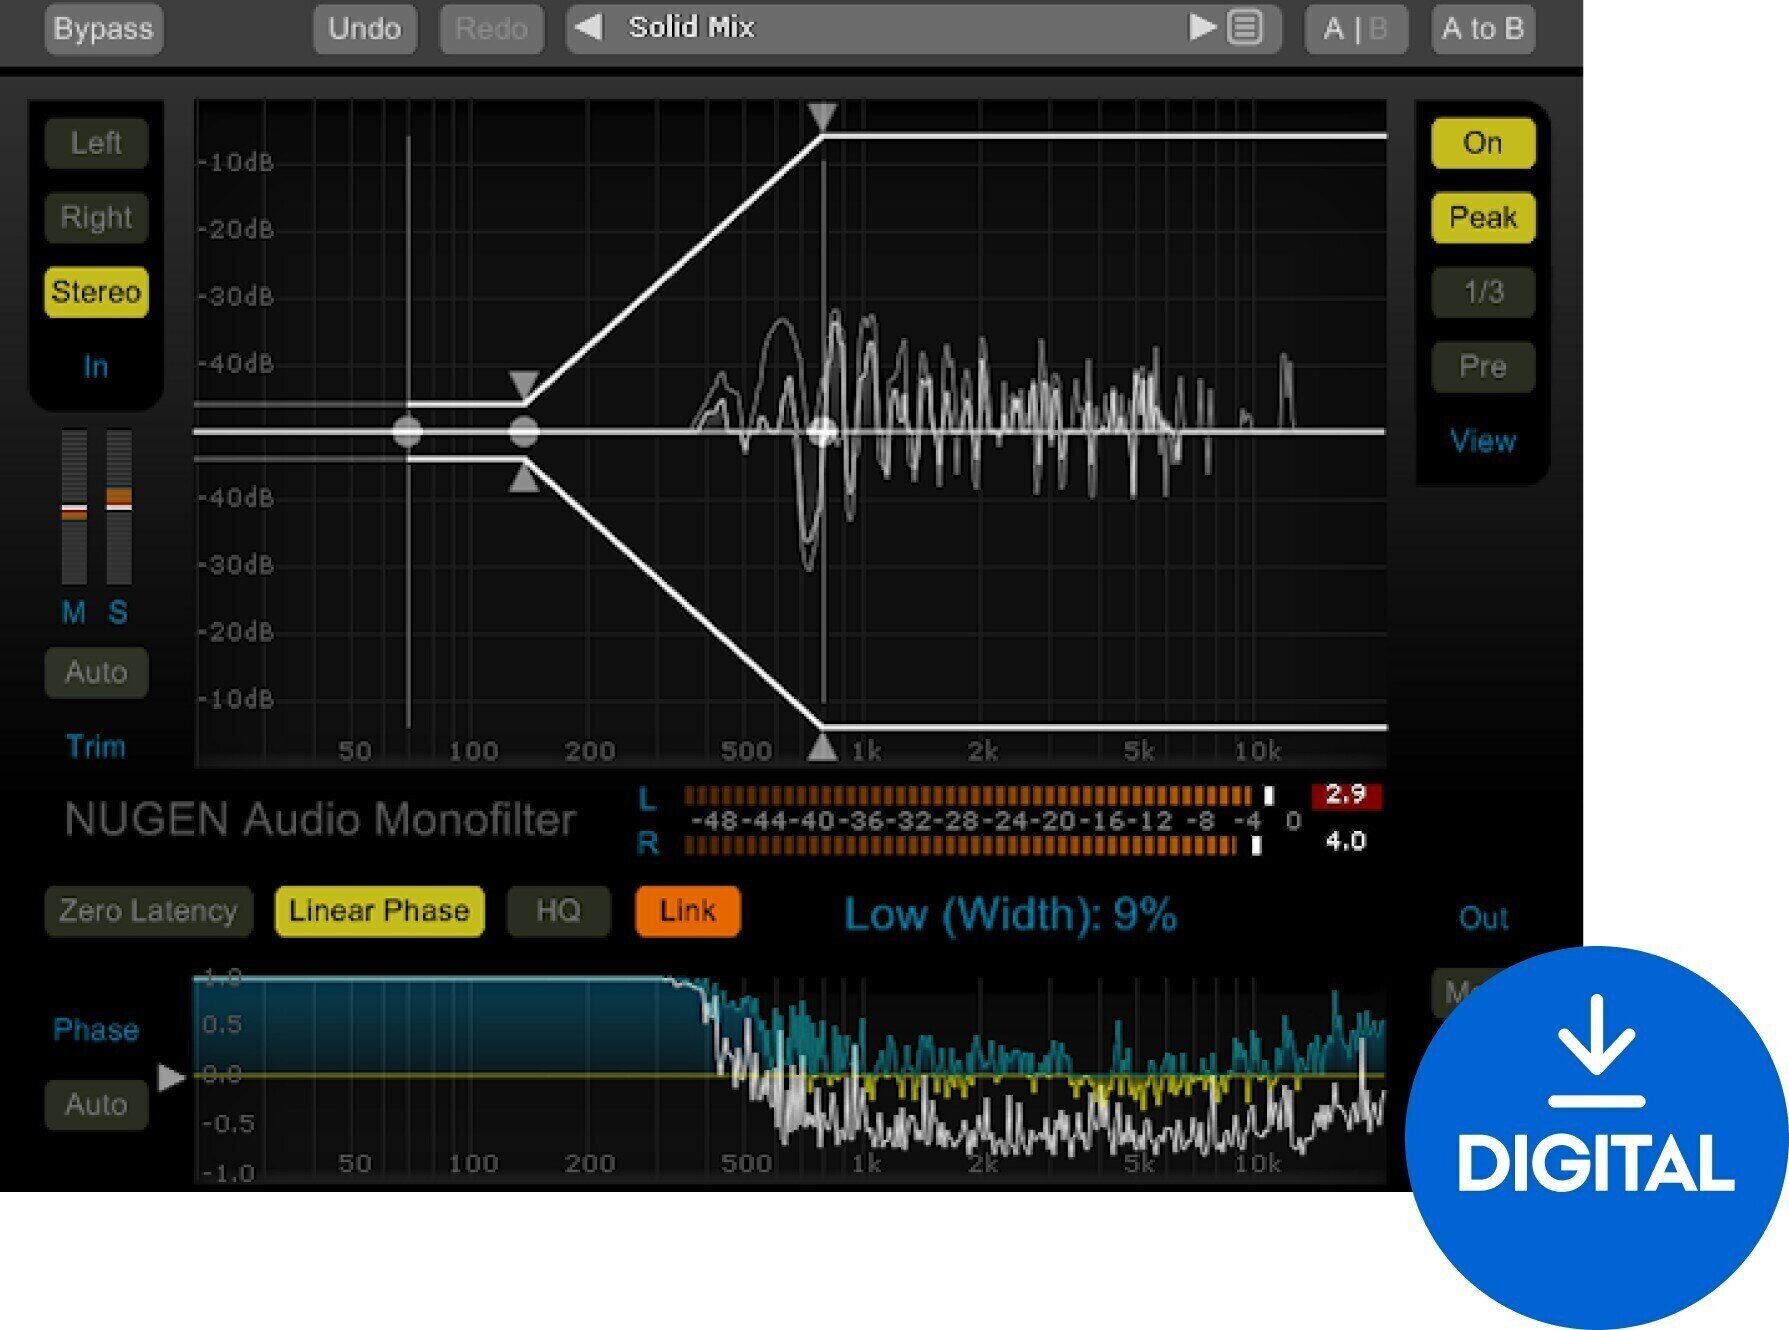The width and height of the screenshot is (1789, 1330).
Task: Disable the orange Link mode
Action: click(687, 911)
